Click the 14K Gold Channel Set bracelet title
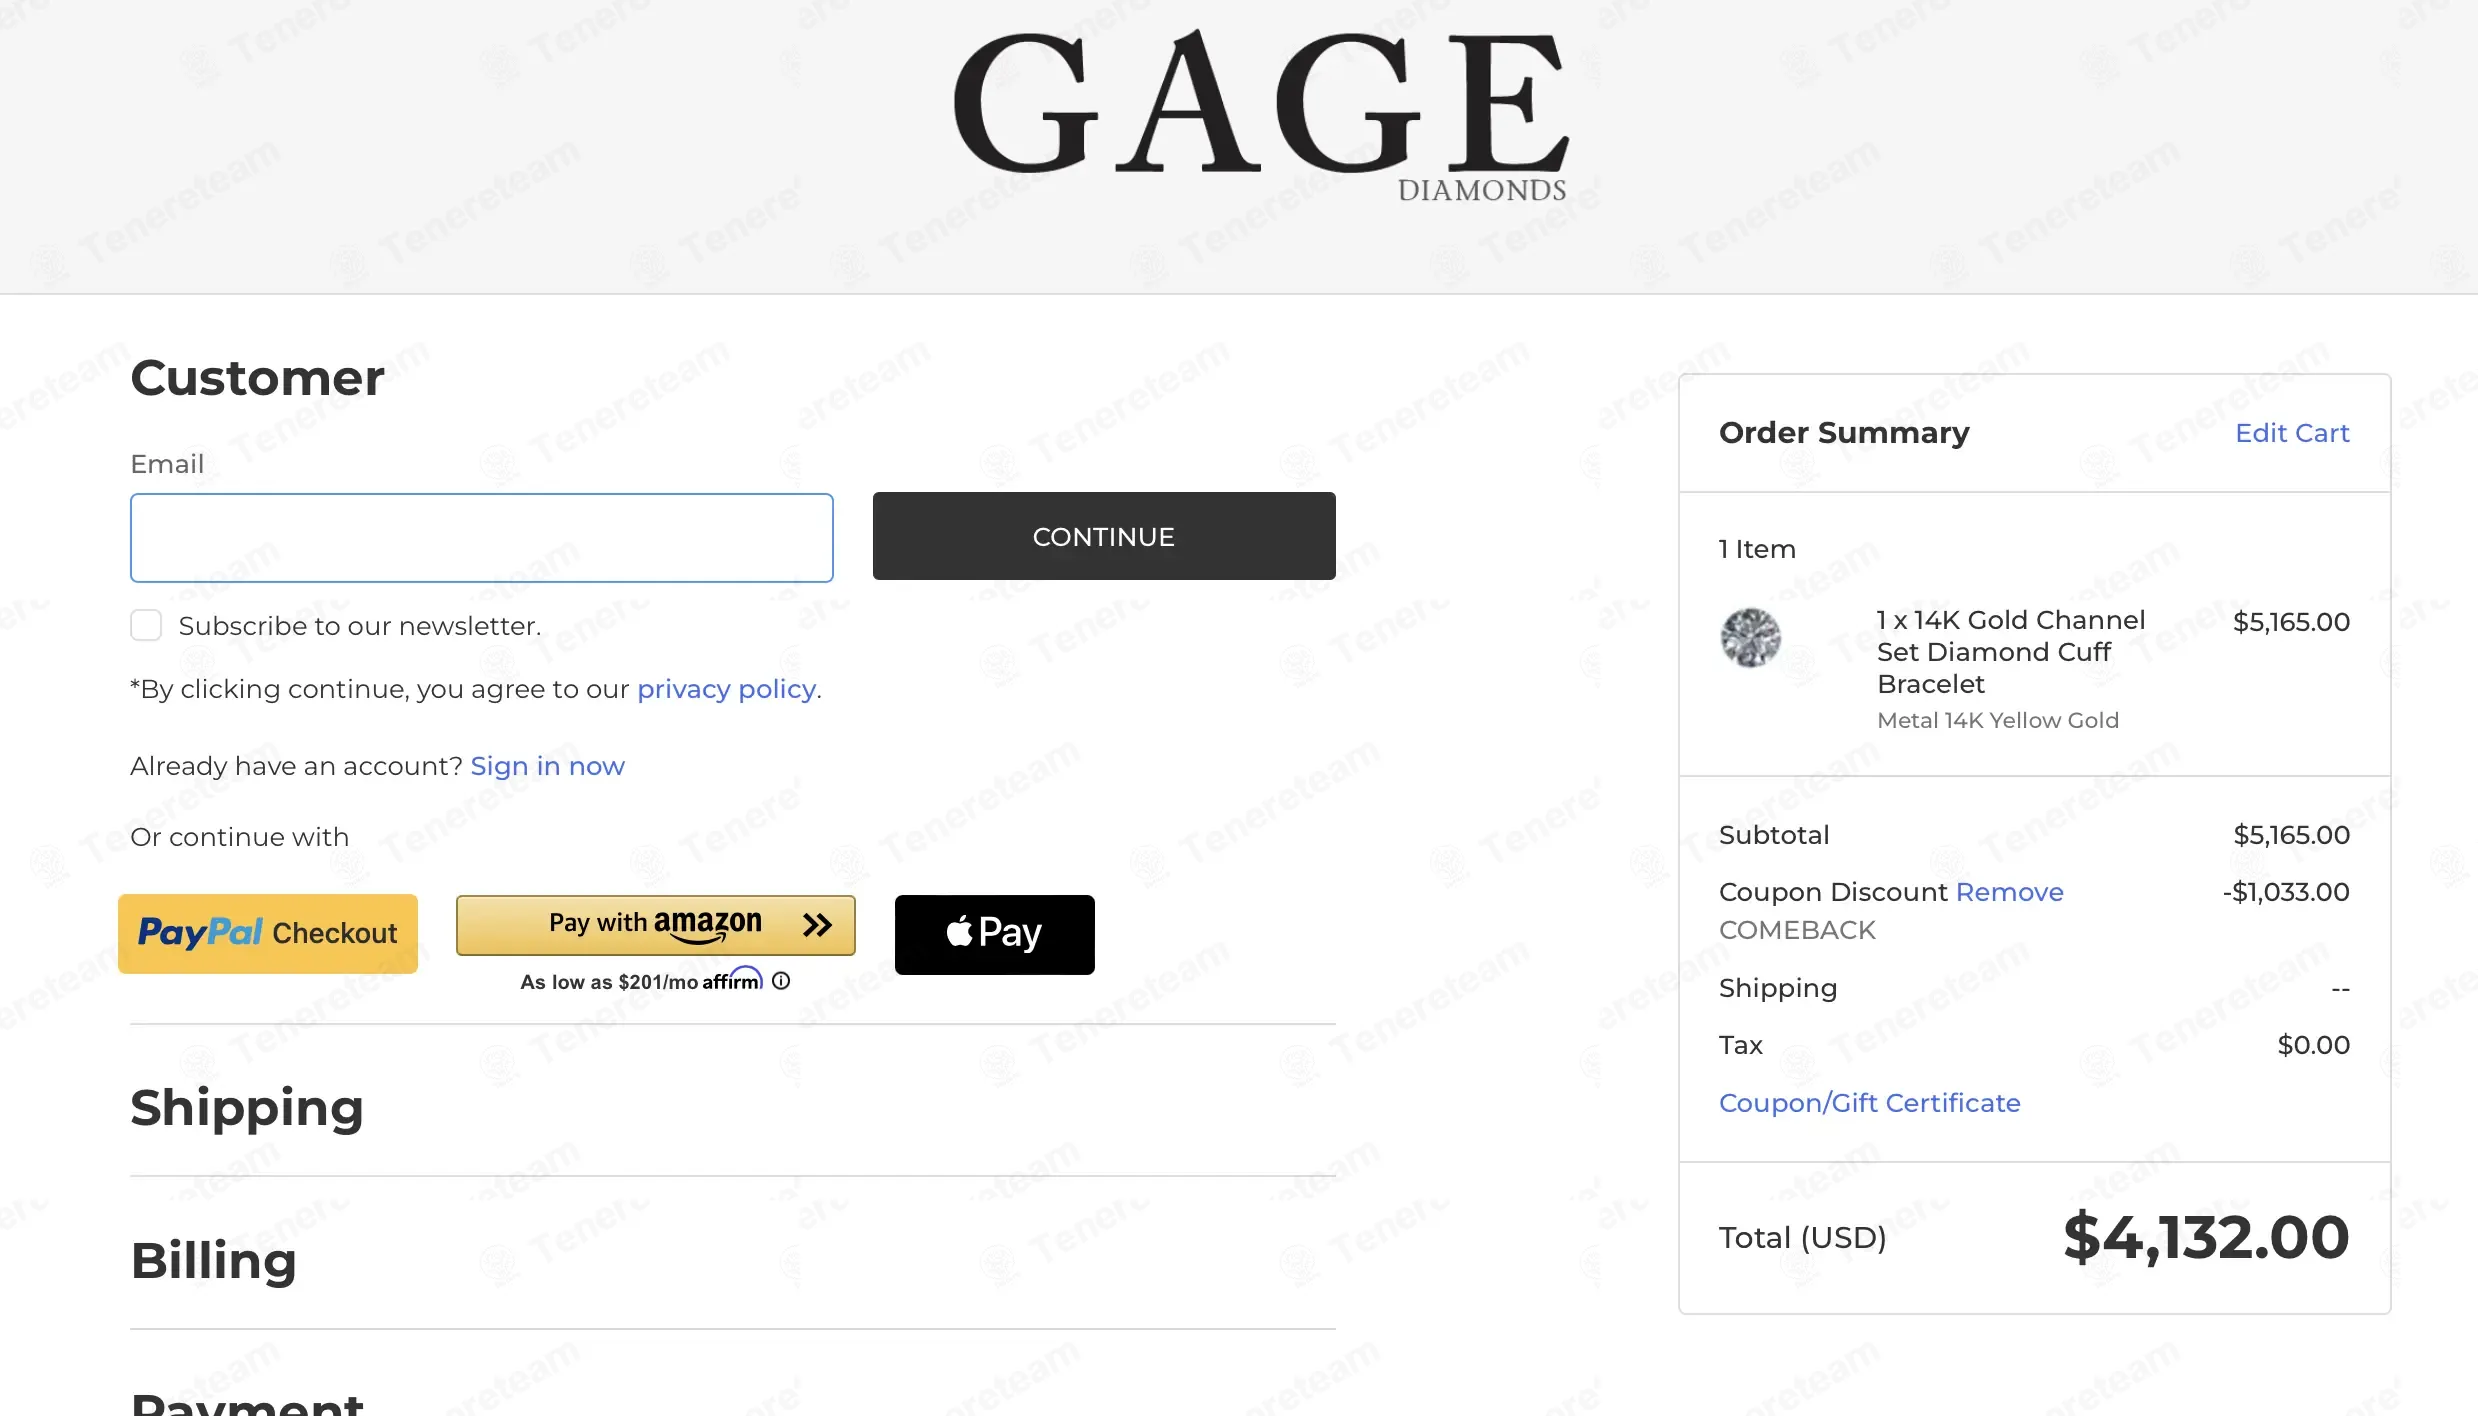2478x1416 pixels. click(2011, 652)
